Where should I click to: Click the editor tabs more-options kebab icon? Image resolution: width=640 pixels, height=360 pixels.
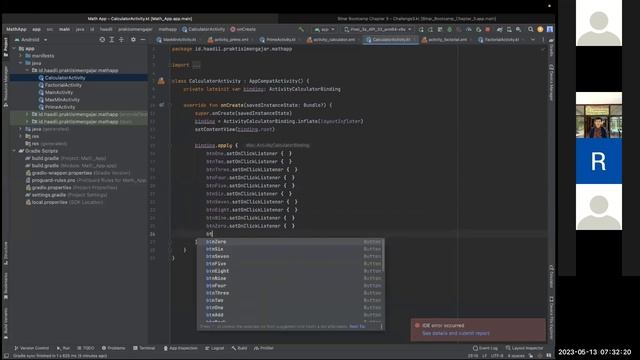pyautogui.click(x=543, y=40)
